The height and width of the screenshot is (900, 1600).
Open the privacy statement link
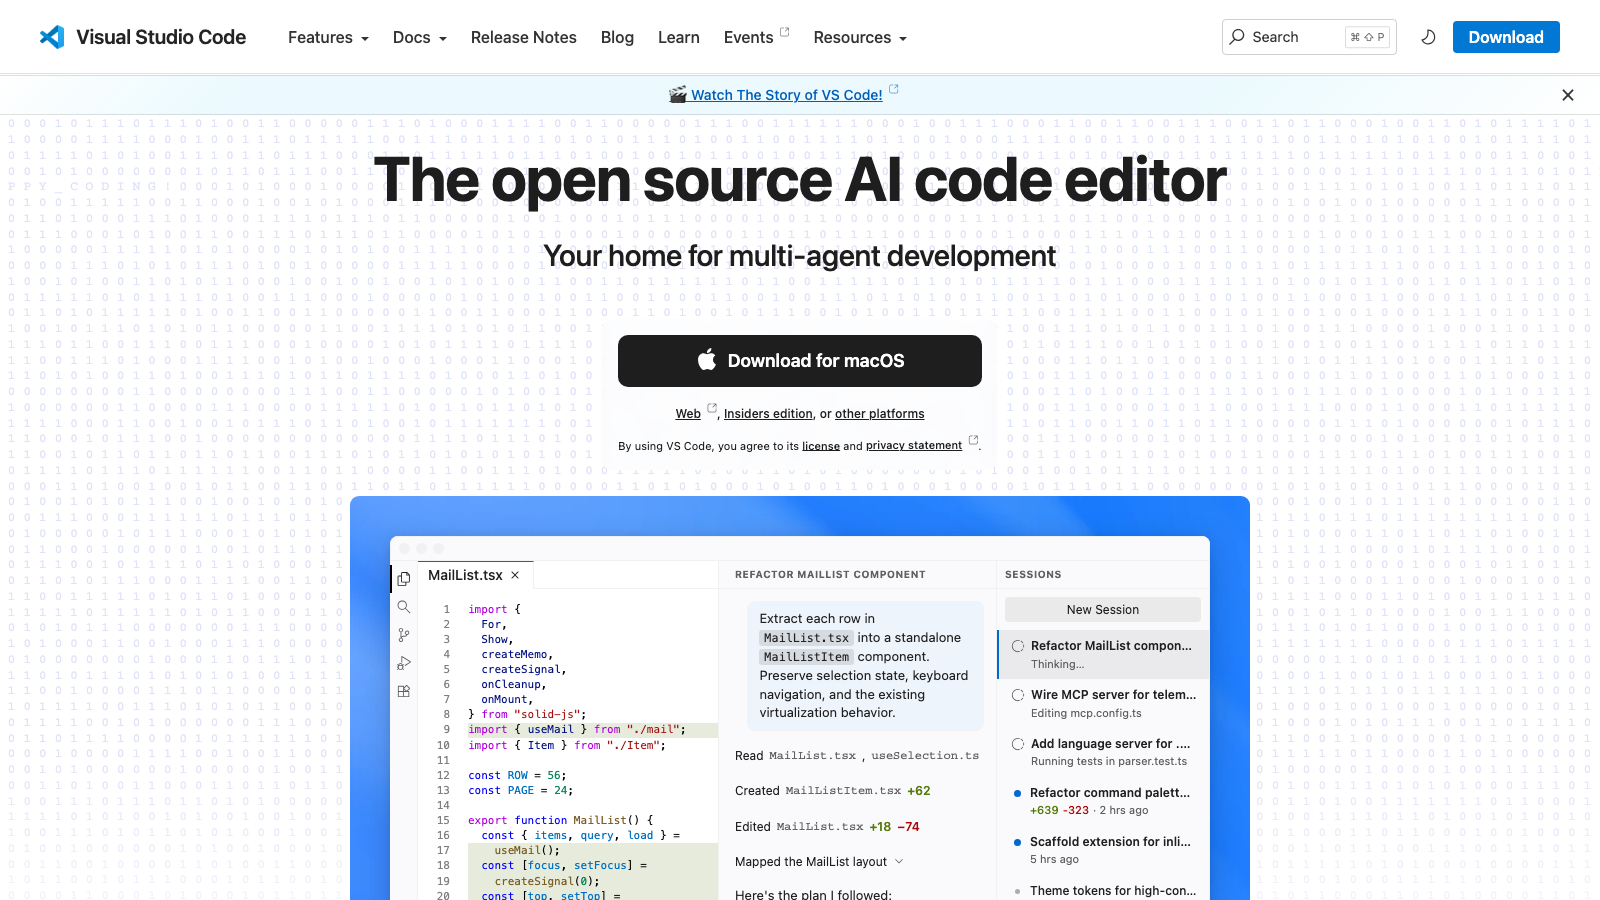(x=914, y=446)
